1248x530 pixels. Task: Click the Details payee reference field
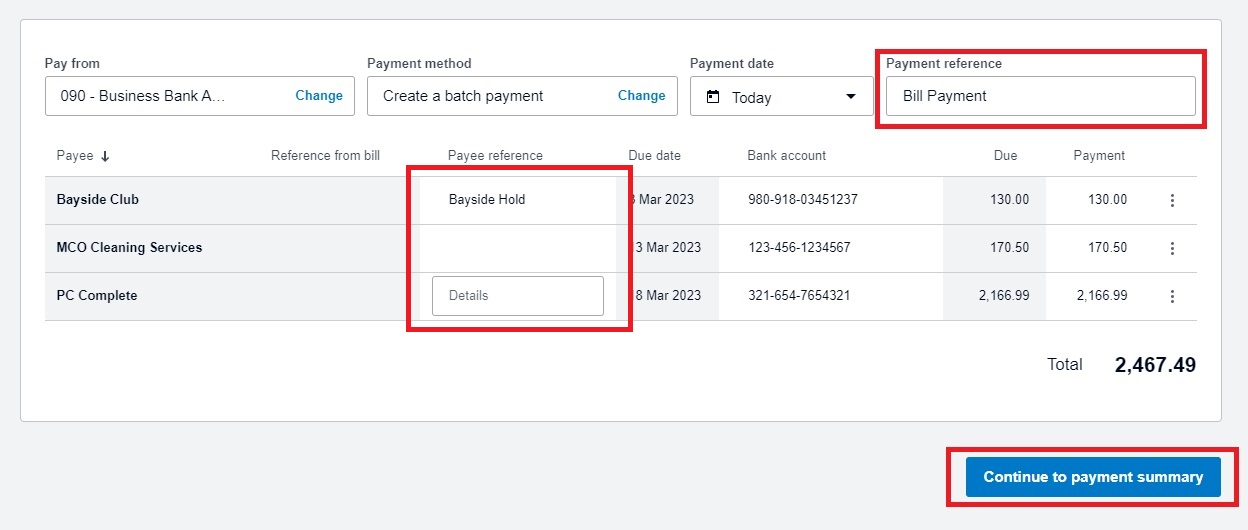(518, 296)
